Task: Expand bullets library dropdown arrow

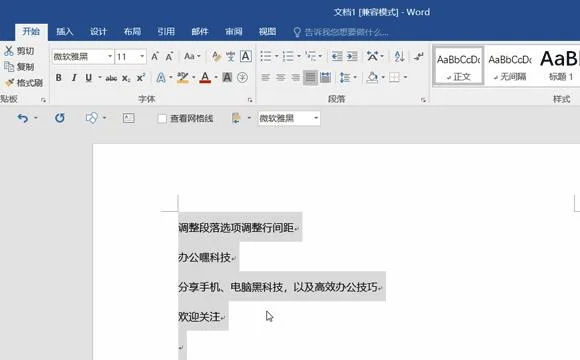Action: [x=276, y=56]
